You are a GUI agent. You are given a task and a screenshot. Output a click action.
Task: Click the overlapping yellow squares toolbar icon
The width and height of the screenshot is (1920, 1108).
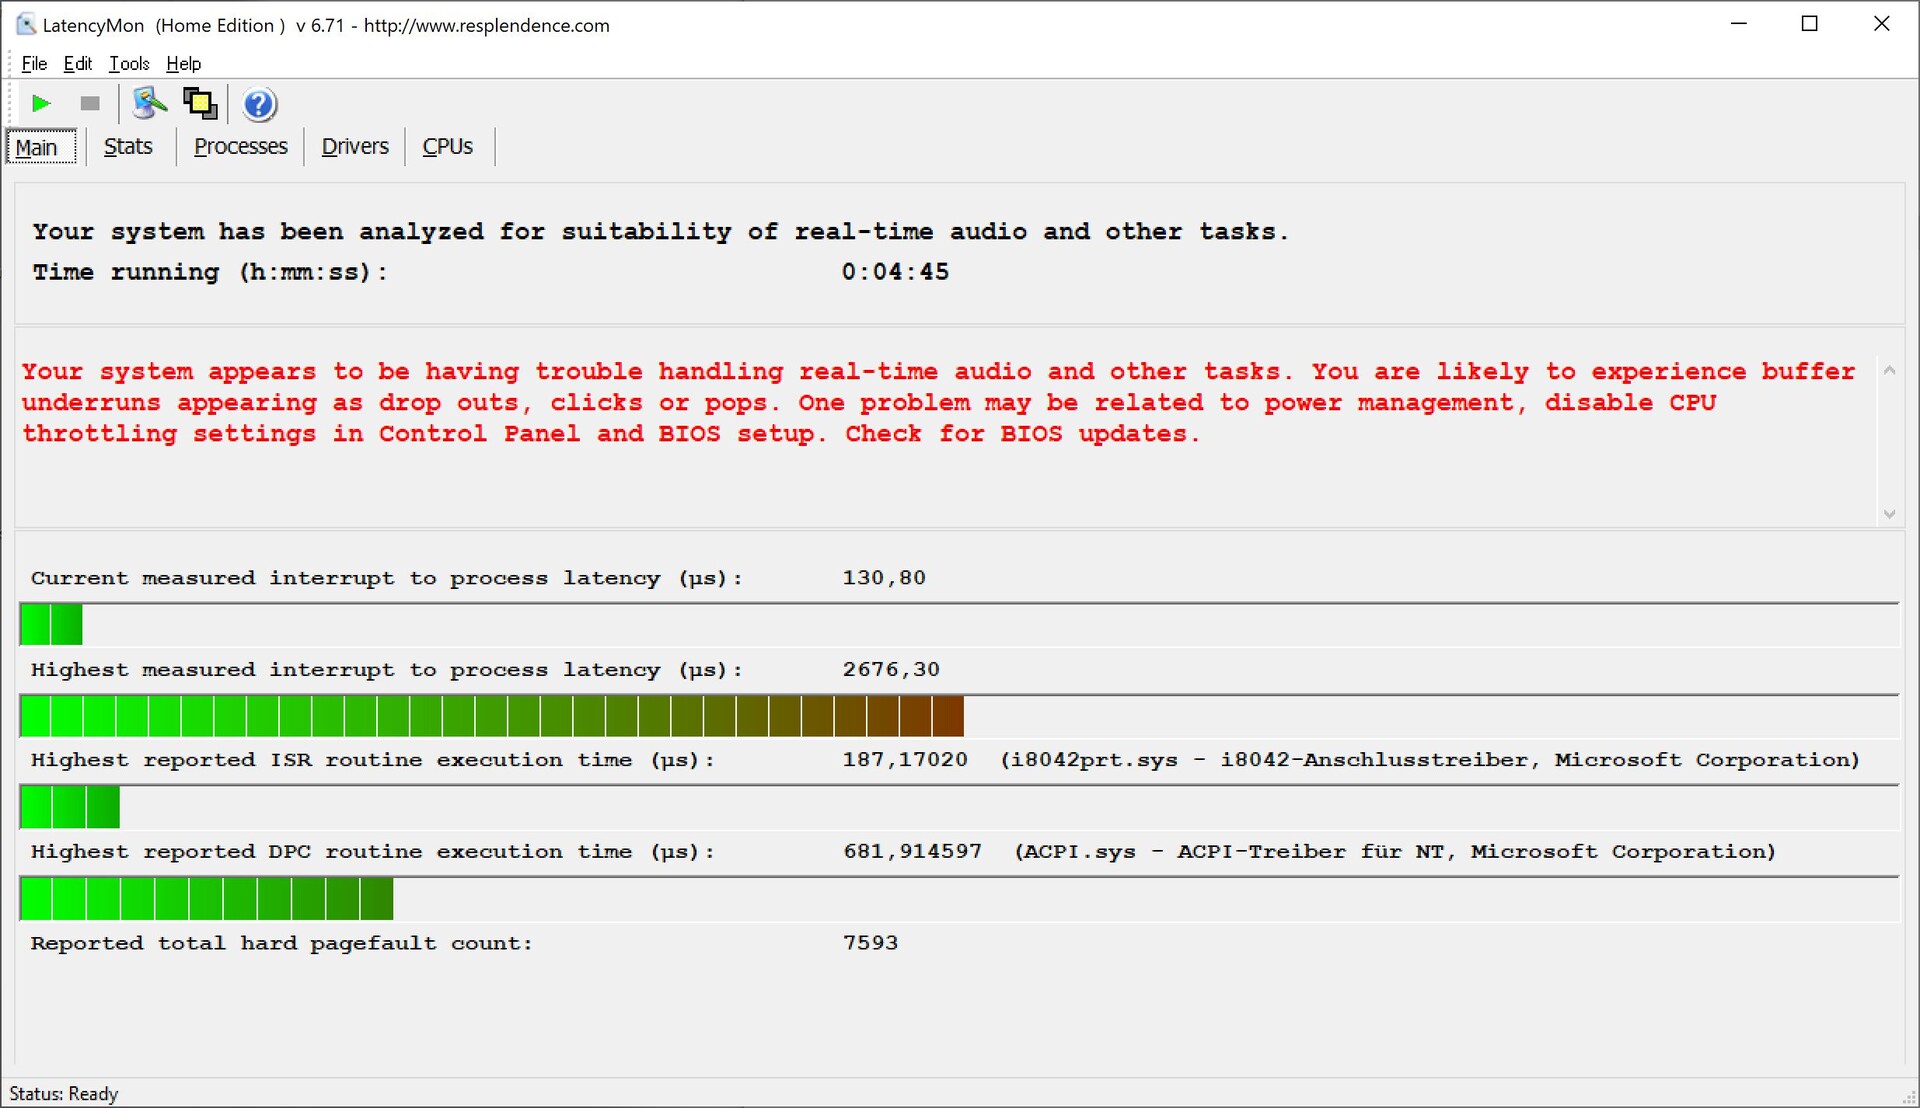tap(200, 103)
